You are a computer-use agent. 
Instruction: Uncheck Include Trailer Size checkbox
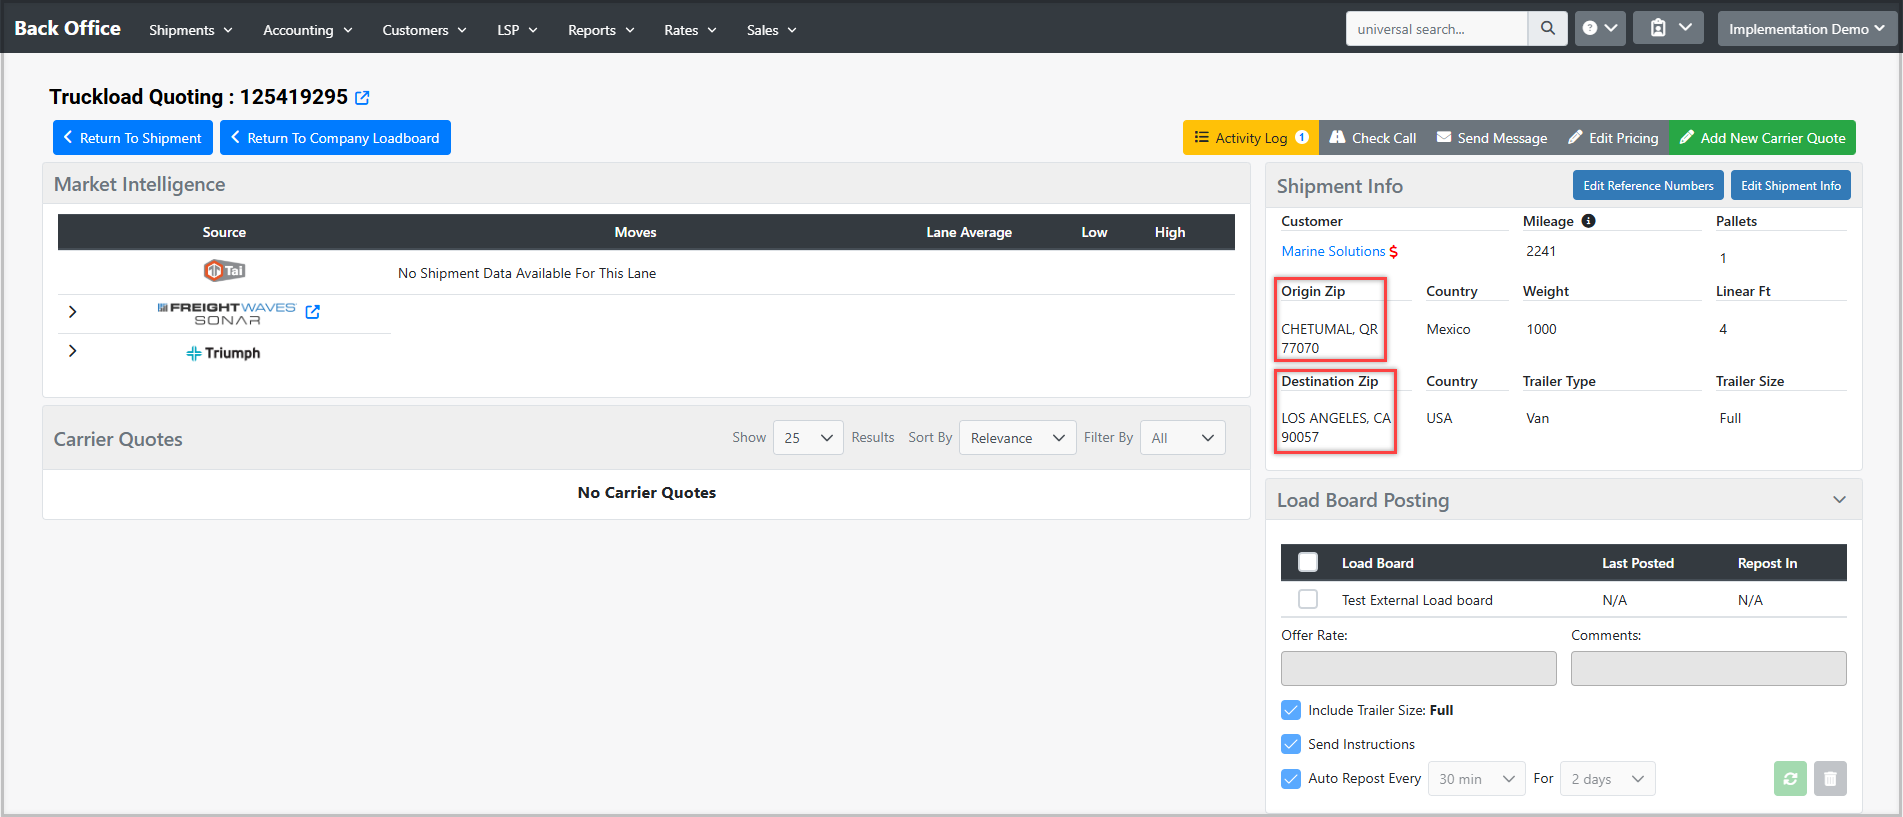pos(1291,711)
